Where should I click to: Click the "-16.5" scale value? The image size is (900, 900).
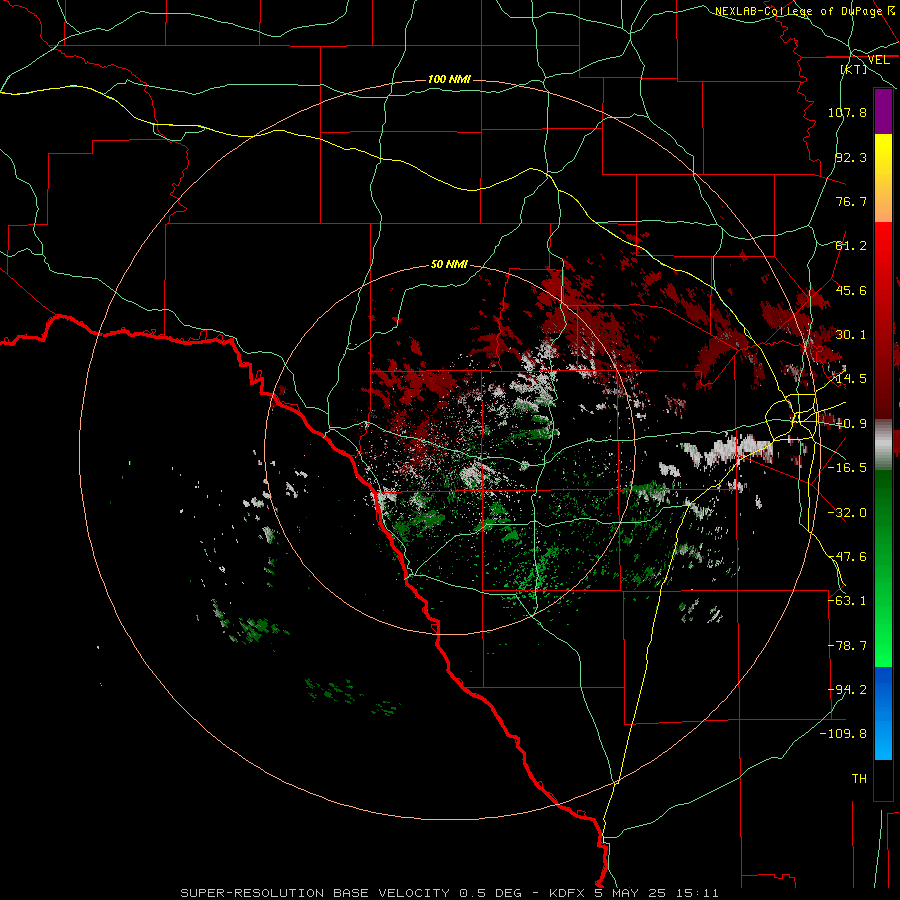[x=847, y=468]
